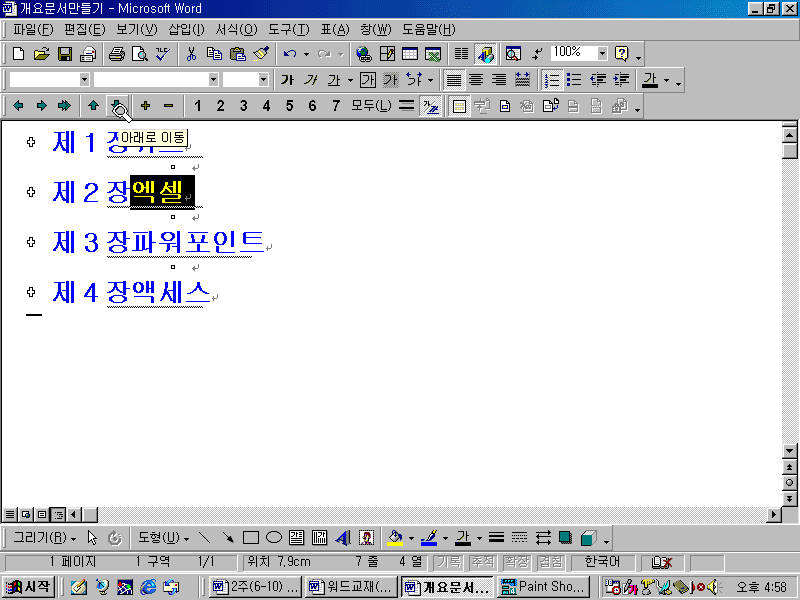Paste from clipboard
The height and width of the screenshot is (600, 800).
click(x=238, y=54)
